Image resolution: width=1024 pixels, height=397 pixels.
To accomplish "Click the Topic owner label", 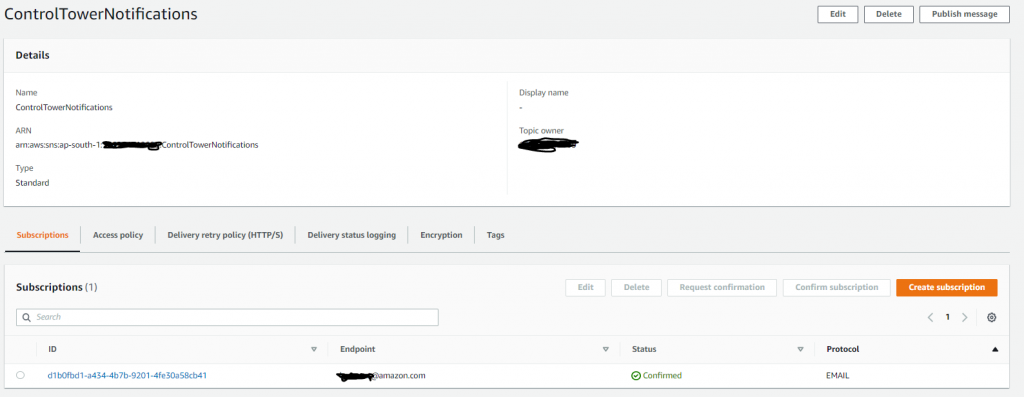I will [x=541, y=131].
